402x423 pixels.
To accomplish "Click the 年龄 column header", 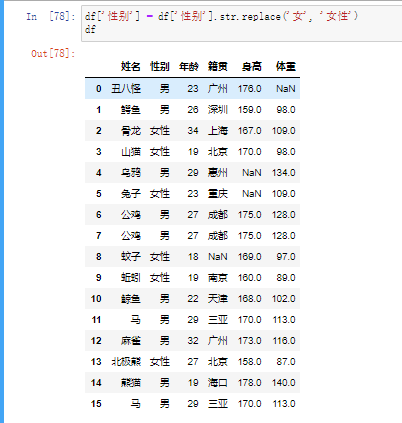I will coord(189,66).
